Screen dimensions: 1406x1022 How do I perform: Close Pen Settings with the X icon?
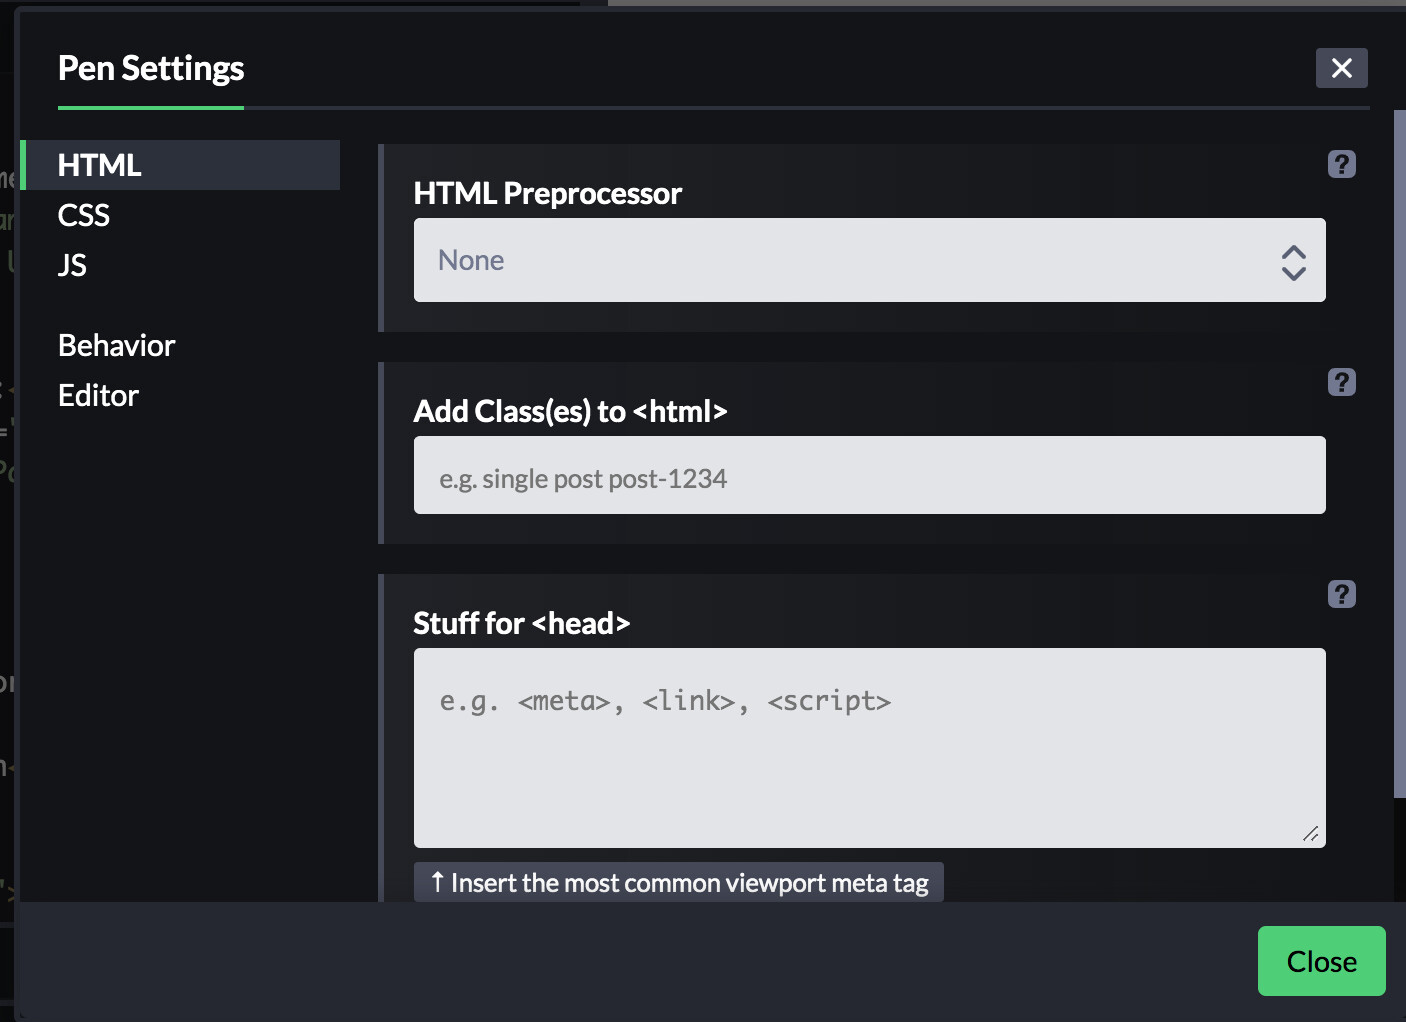(1341, 68)
